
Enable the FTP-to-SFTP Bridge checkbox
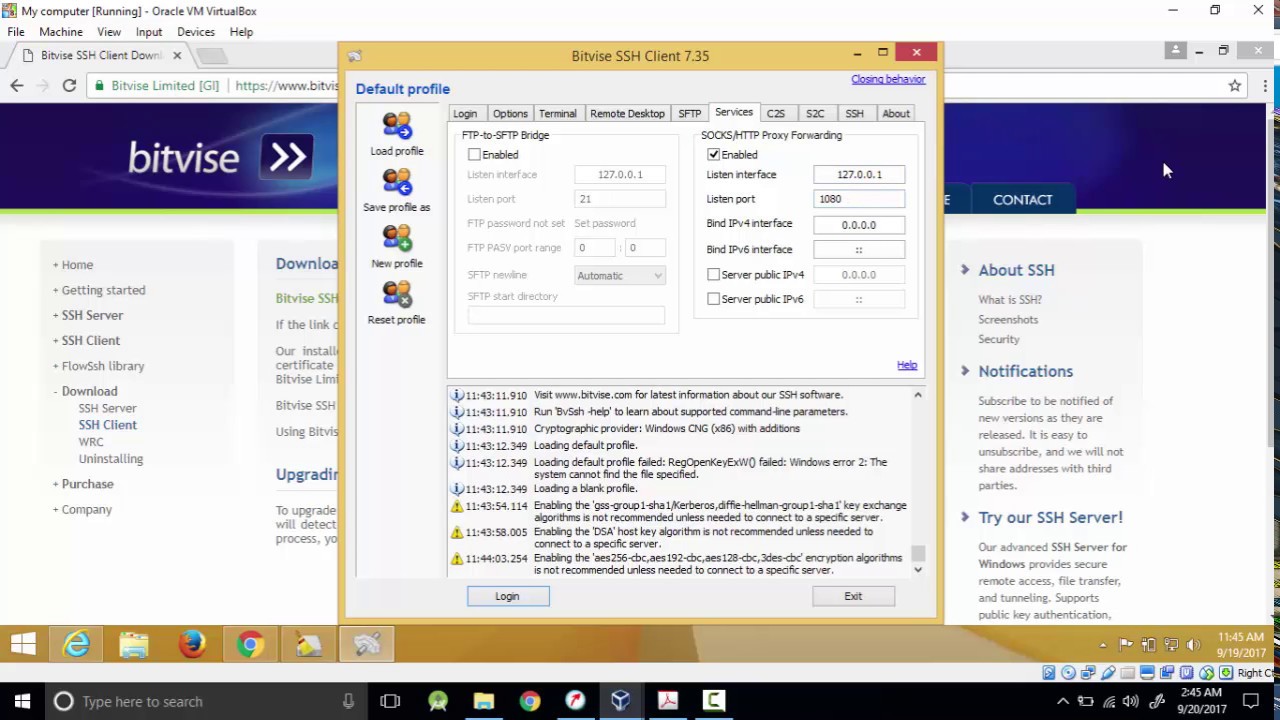(x=474, y=155)
